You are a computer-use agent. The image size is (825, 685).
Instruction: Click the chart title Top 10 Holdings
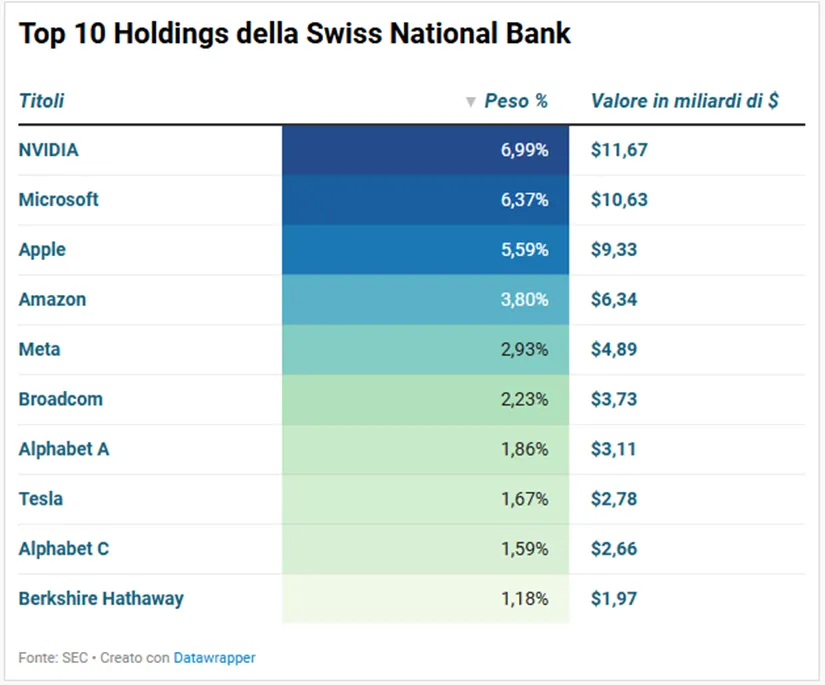295,34
